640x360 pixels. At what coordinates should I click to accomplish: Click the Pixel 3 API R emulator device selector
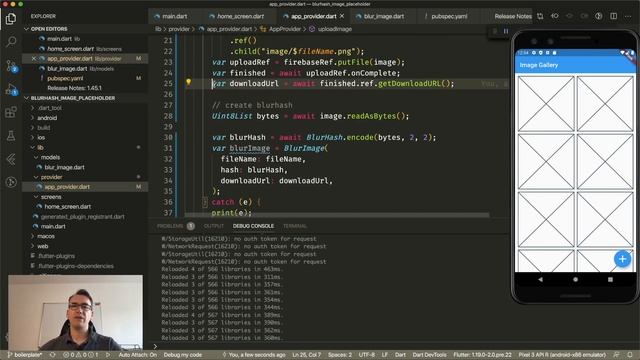(562, 355)
